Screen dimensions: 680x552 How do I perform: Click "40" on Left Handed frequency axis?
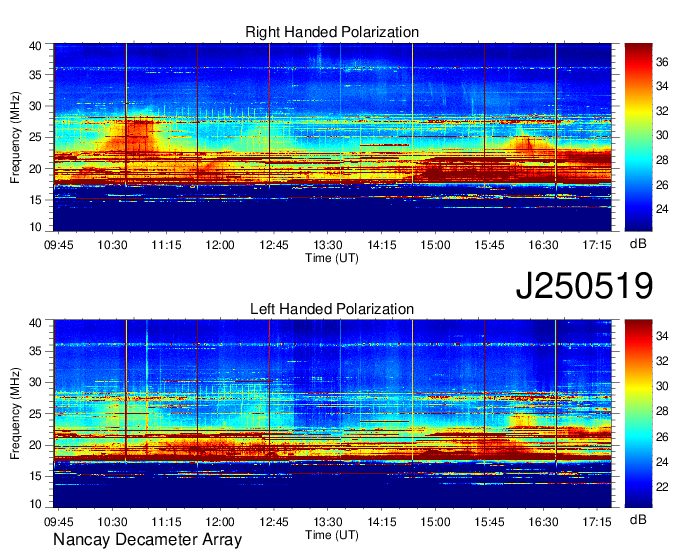click(36, 323)
